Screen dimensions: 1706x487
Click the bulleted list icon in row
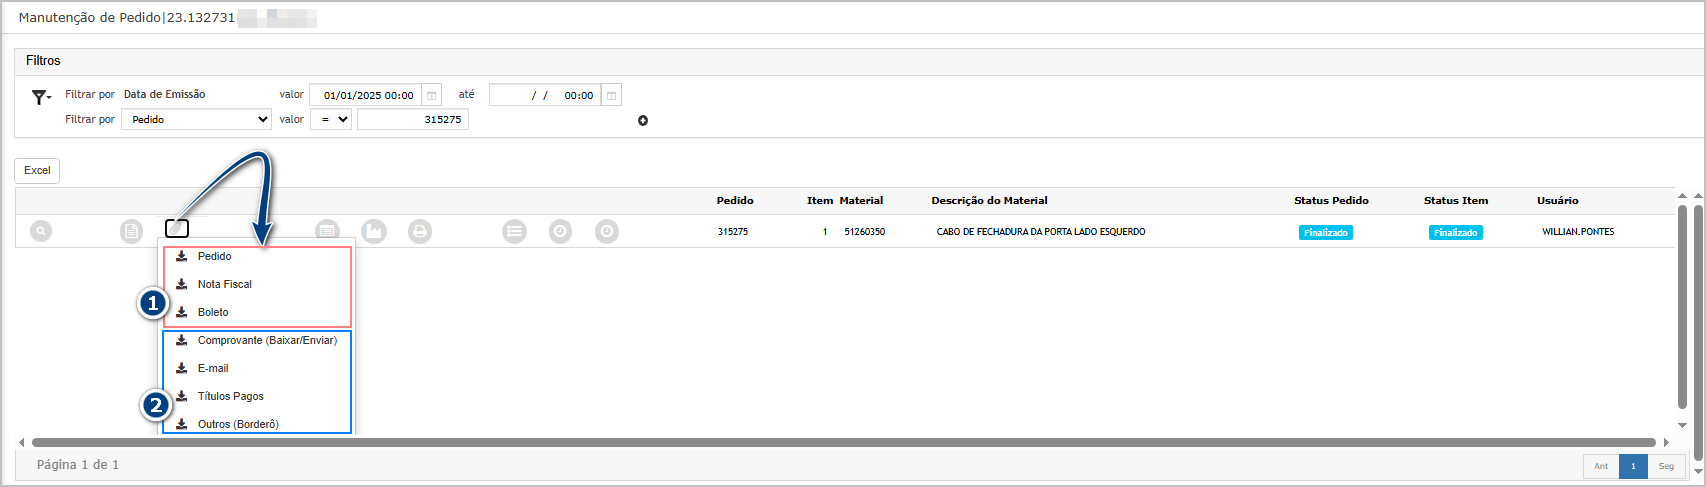514,231
